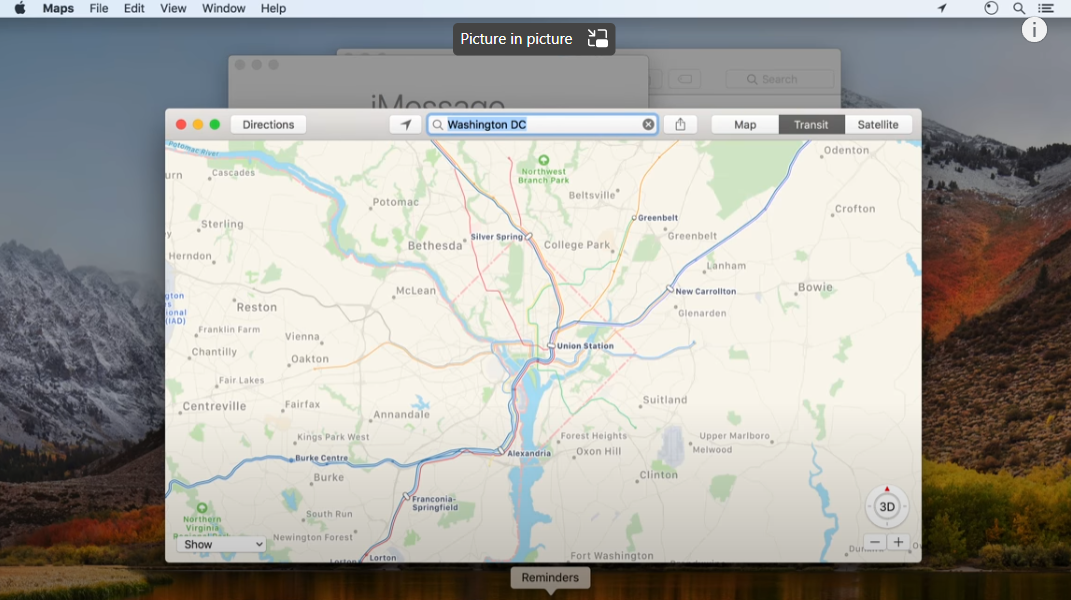The width and height of the screenshot is (1071, 600).
Task: Click the Clinton map label
Action: (x=658, y=475)
